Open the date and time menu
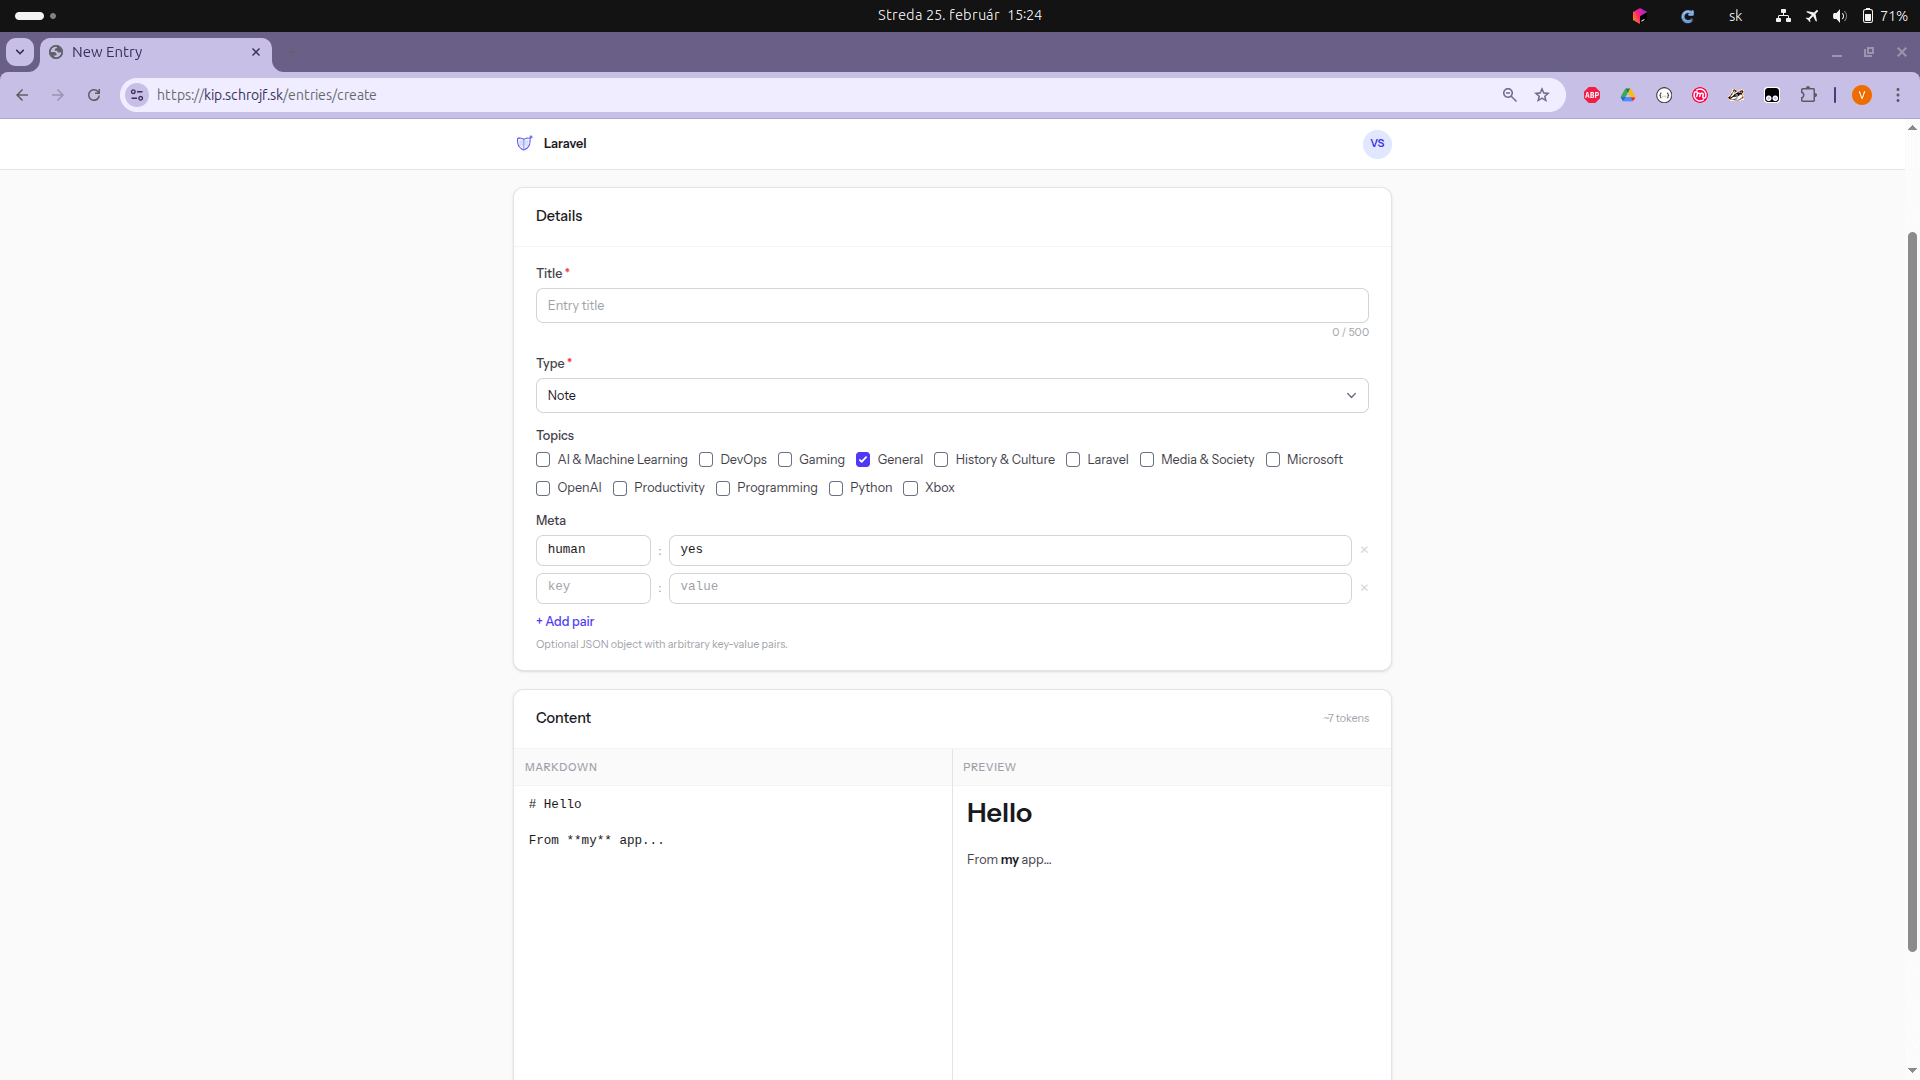The image size is (1920, 1080). (x=960, y=15)
